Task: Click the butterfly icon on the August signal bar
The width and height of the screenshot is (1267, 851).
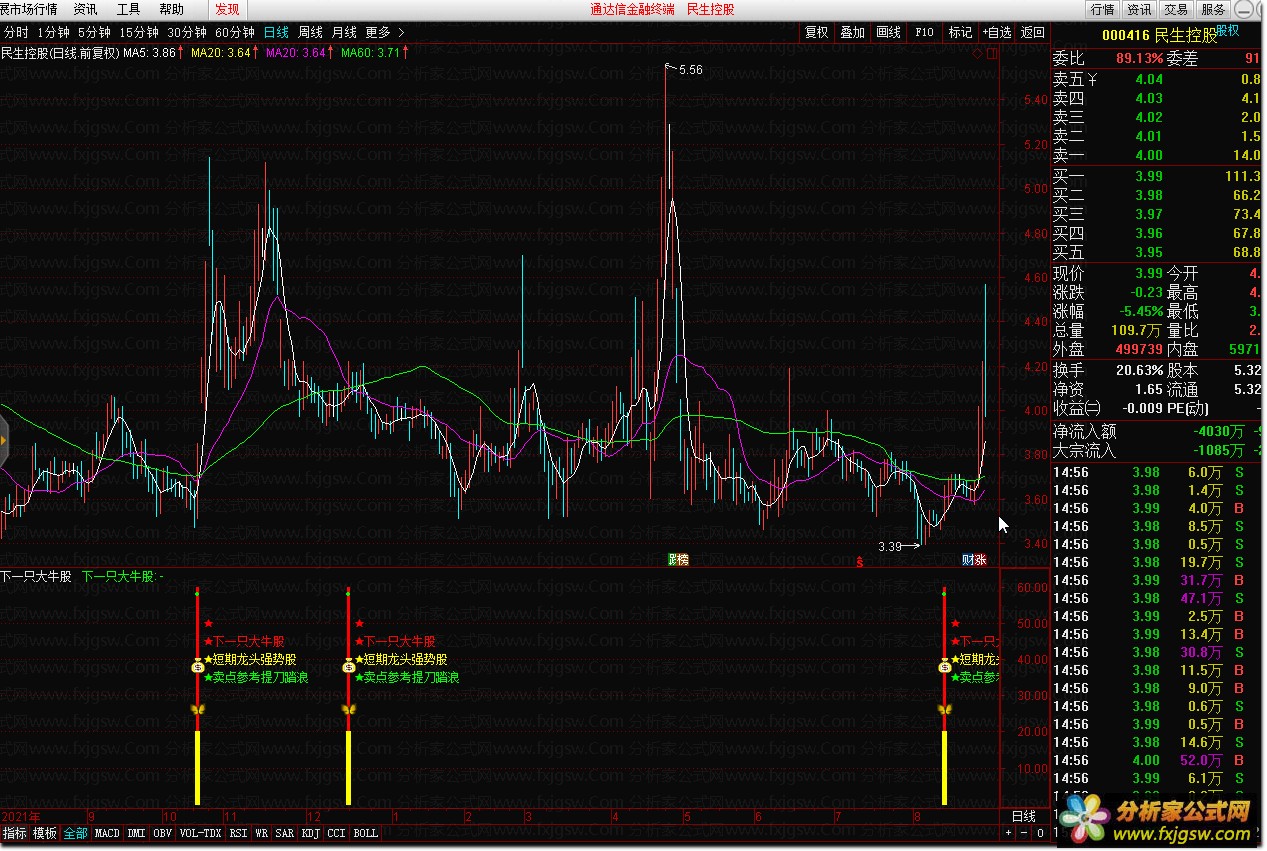Action: coord(944,709)
